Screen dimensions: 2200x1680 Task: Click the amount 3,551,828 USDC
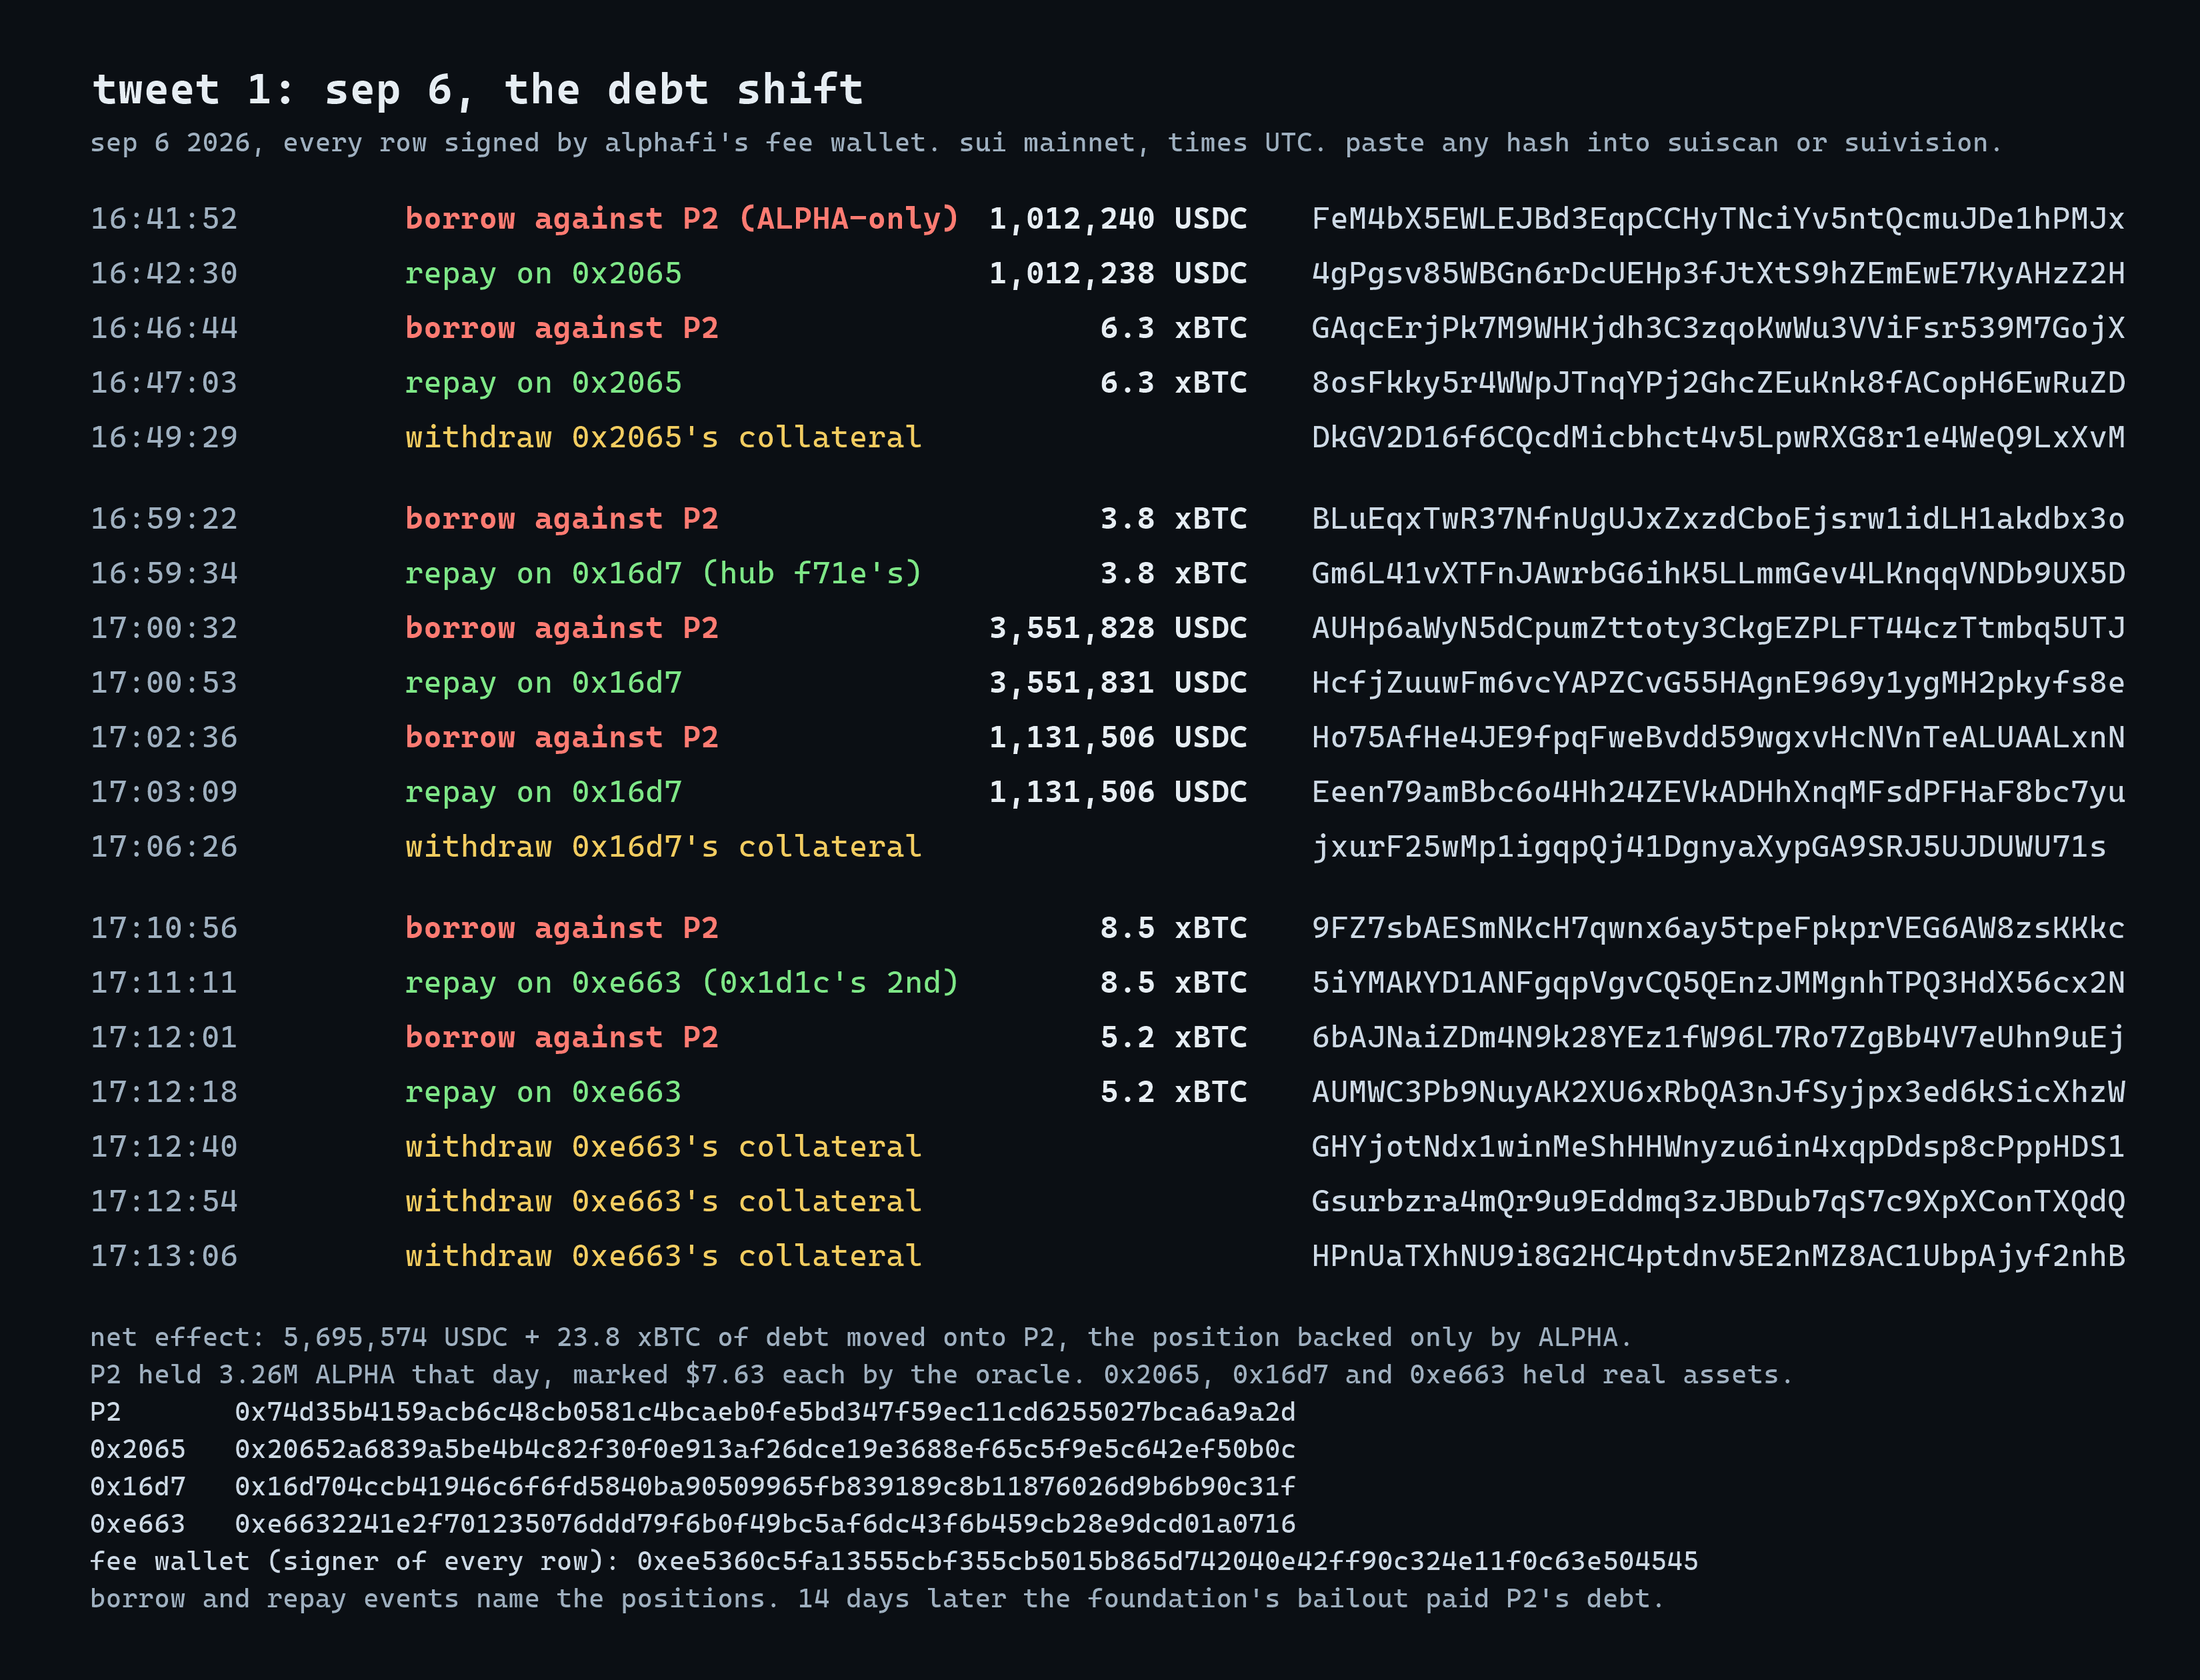click(x=1118, y=628)
